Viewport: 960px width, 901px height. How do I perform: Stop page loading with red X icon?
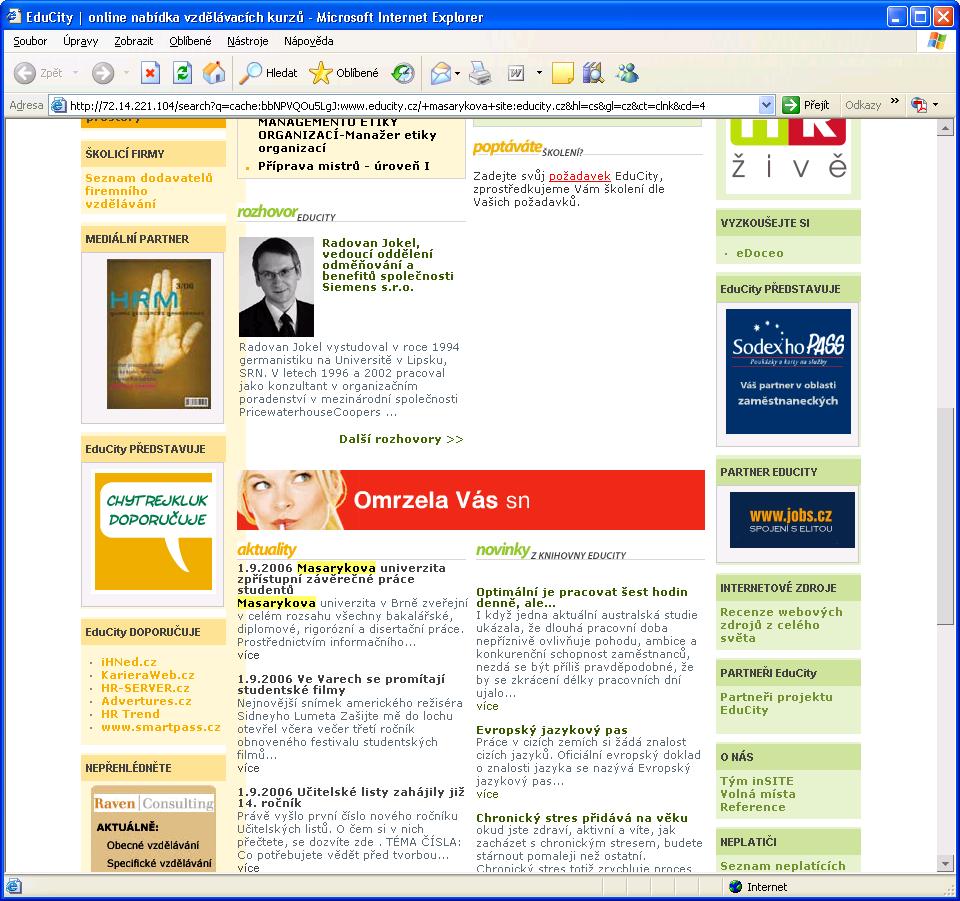pos(150,73)
